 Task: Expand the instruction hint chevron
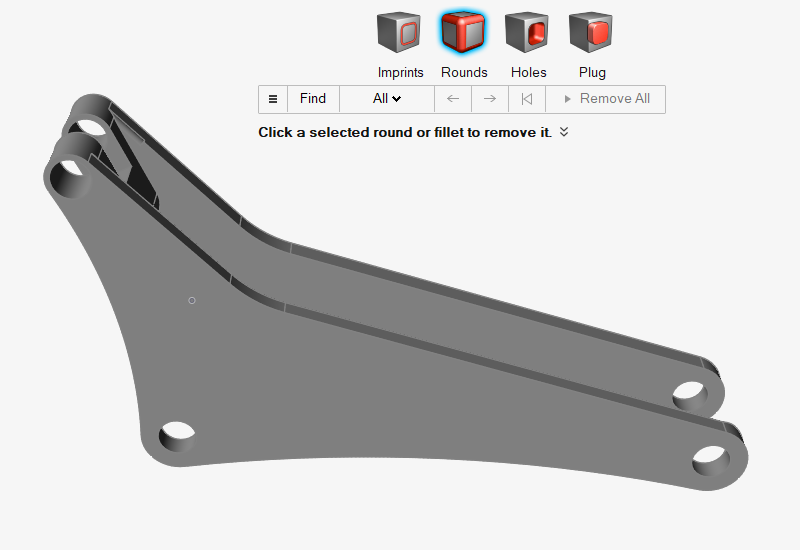pyautogui.click(x=564, y=132)
